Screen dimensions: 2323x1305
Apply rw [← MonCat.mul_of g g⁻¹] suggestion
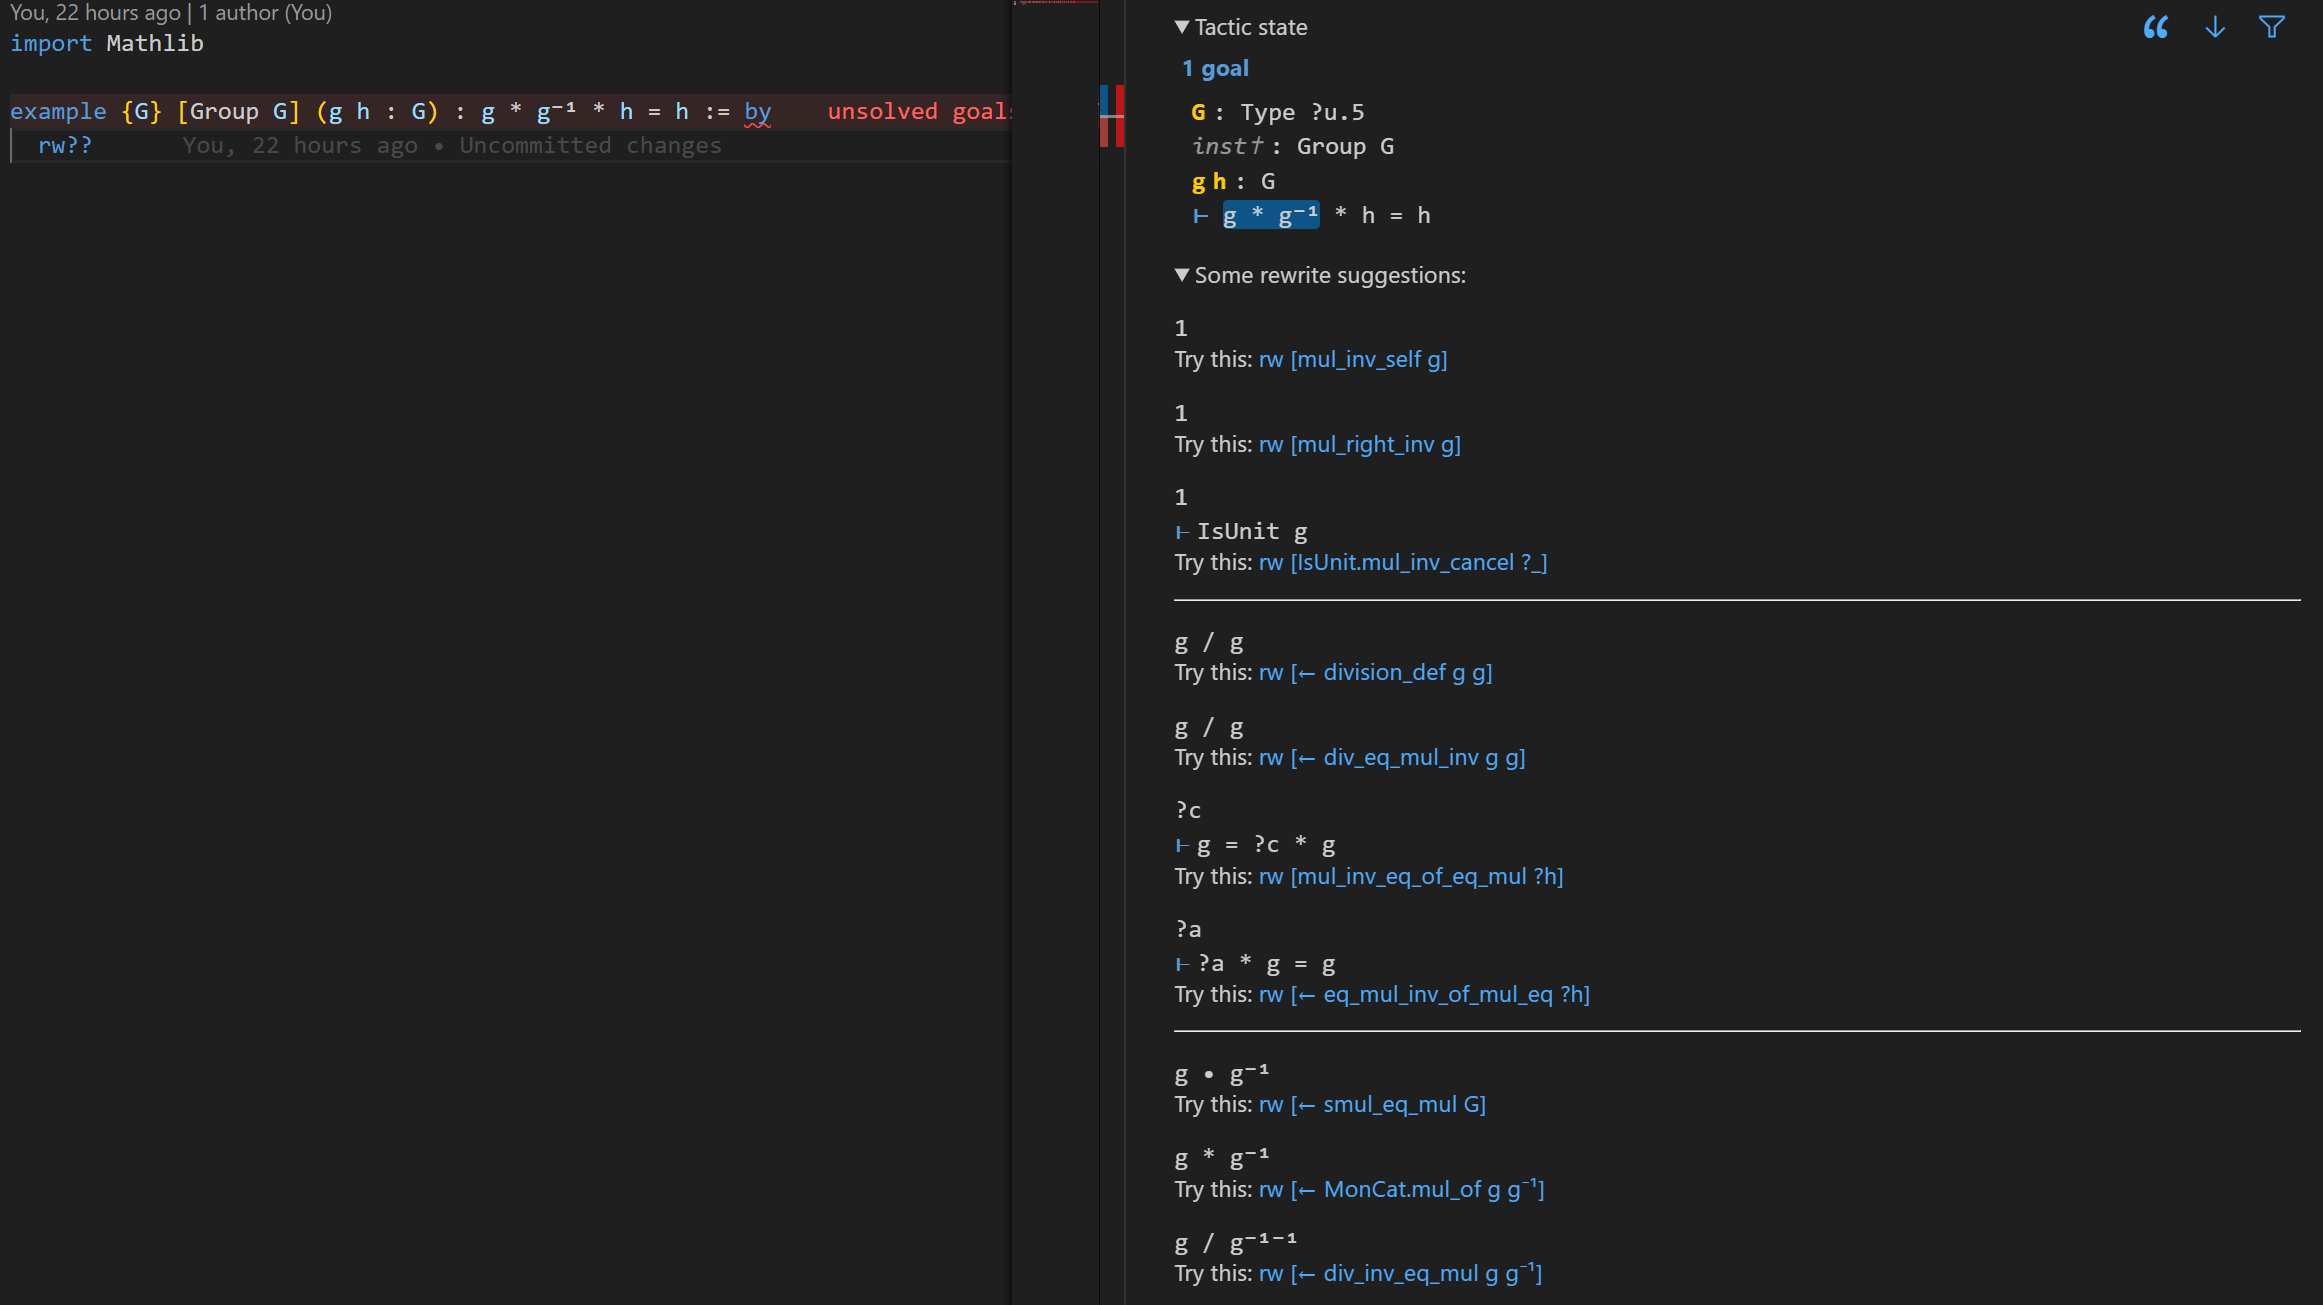coord(1402,1189)
